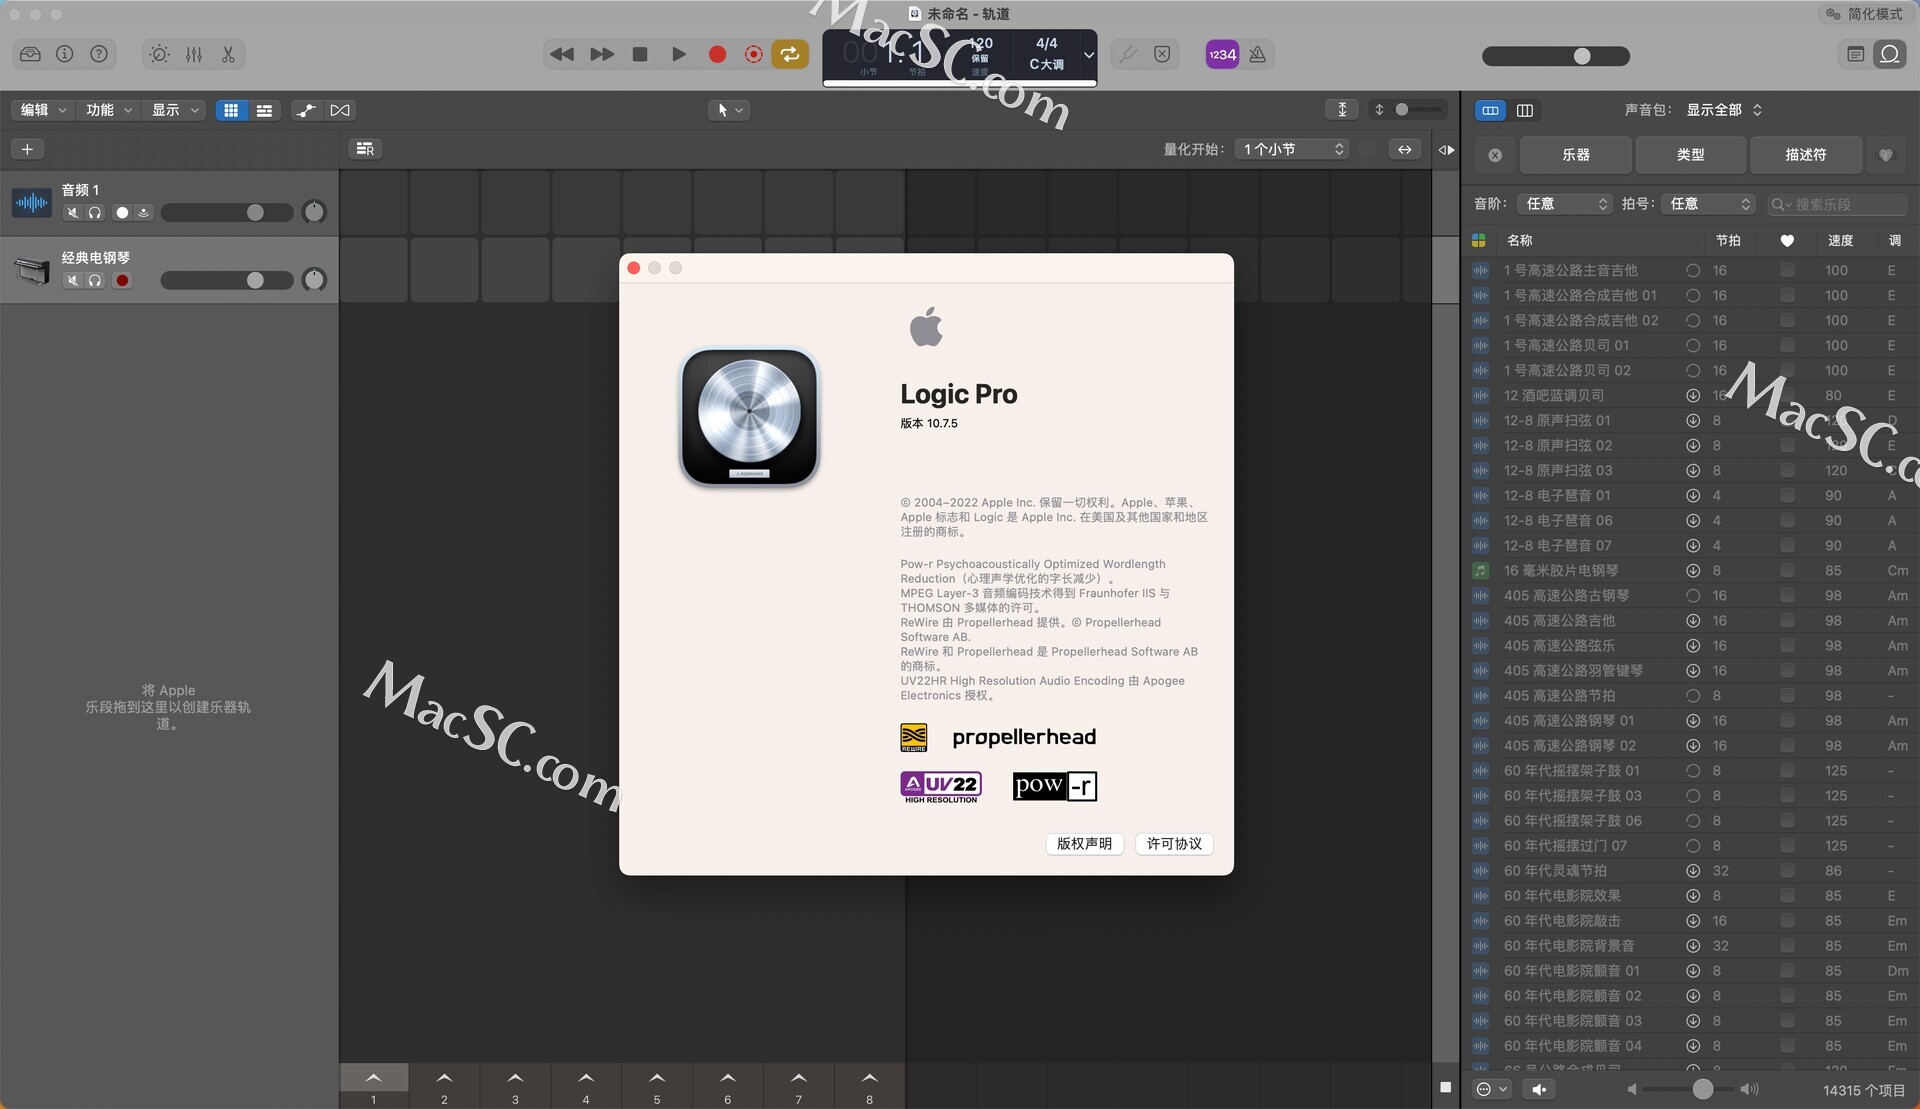This screenshot has width=1920, height=1109.
Task: Open the Mixer faders icon
Action: 194,54
